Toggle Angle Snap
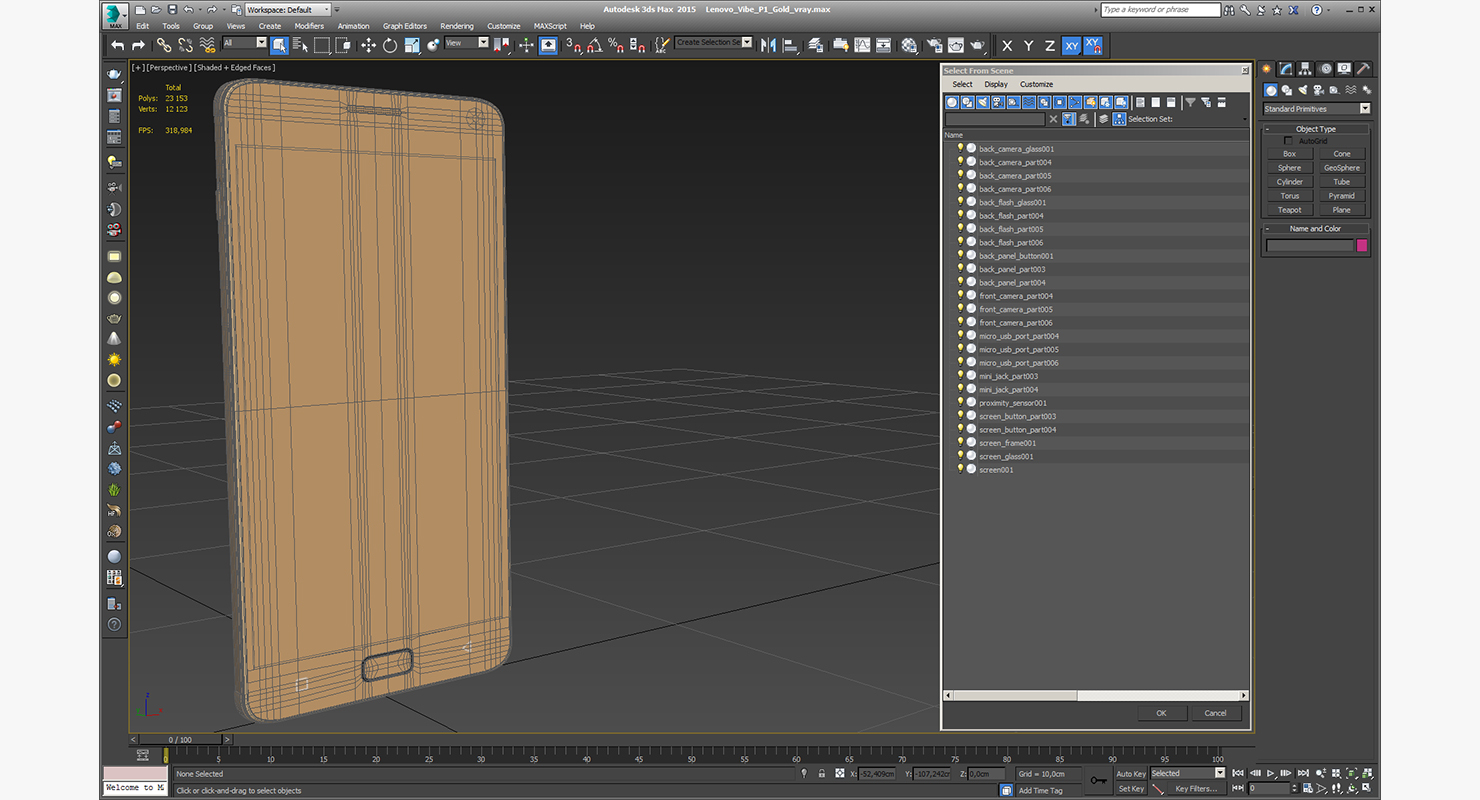 click(x=595, y=45)
